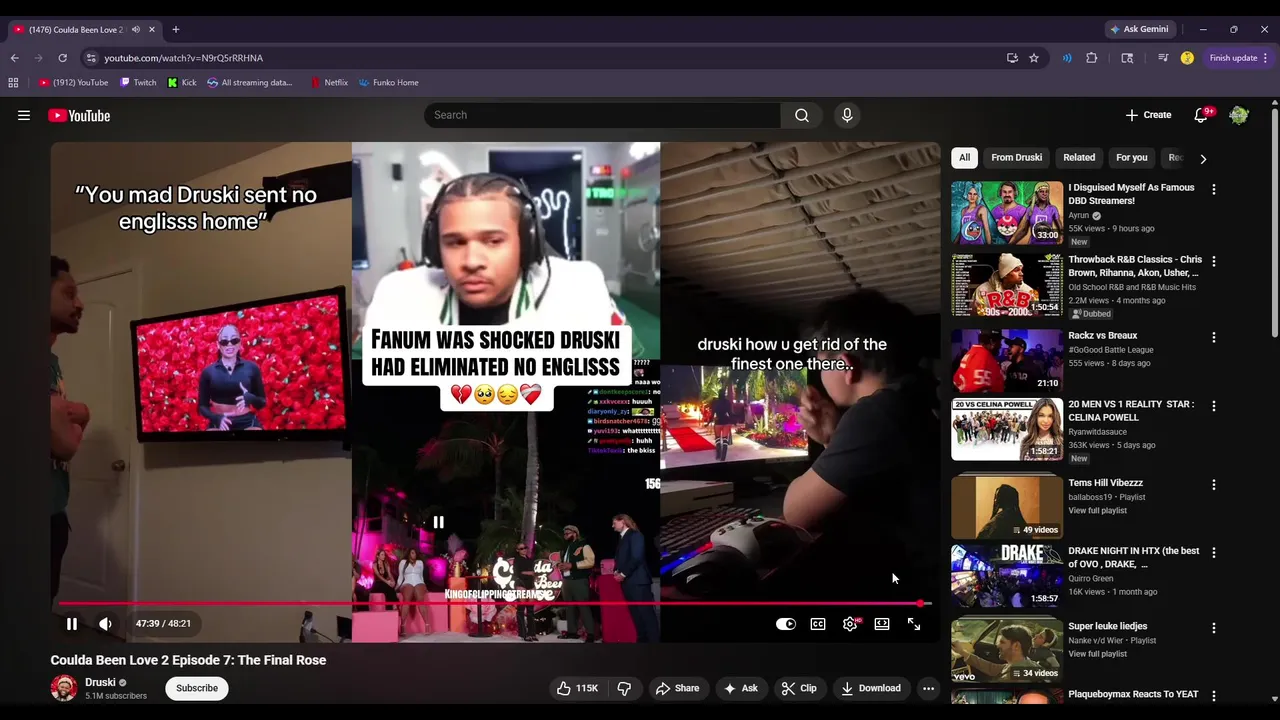Bookmark this page with star icon
Viewport: 1280px width, 720px height.
click(x=1034, y=58)
